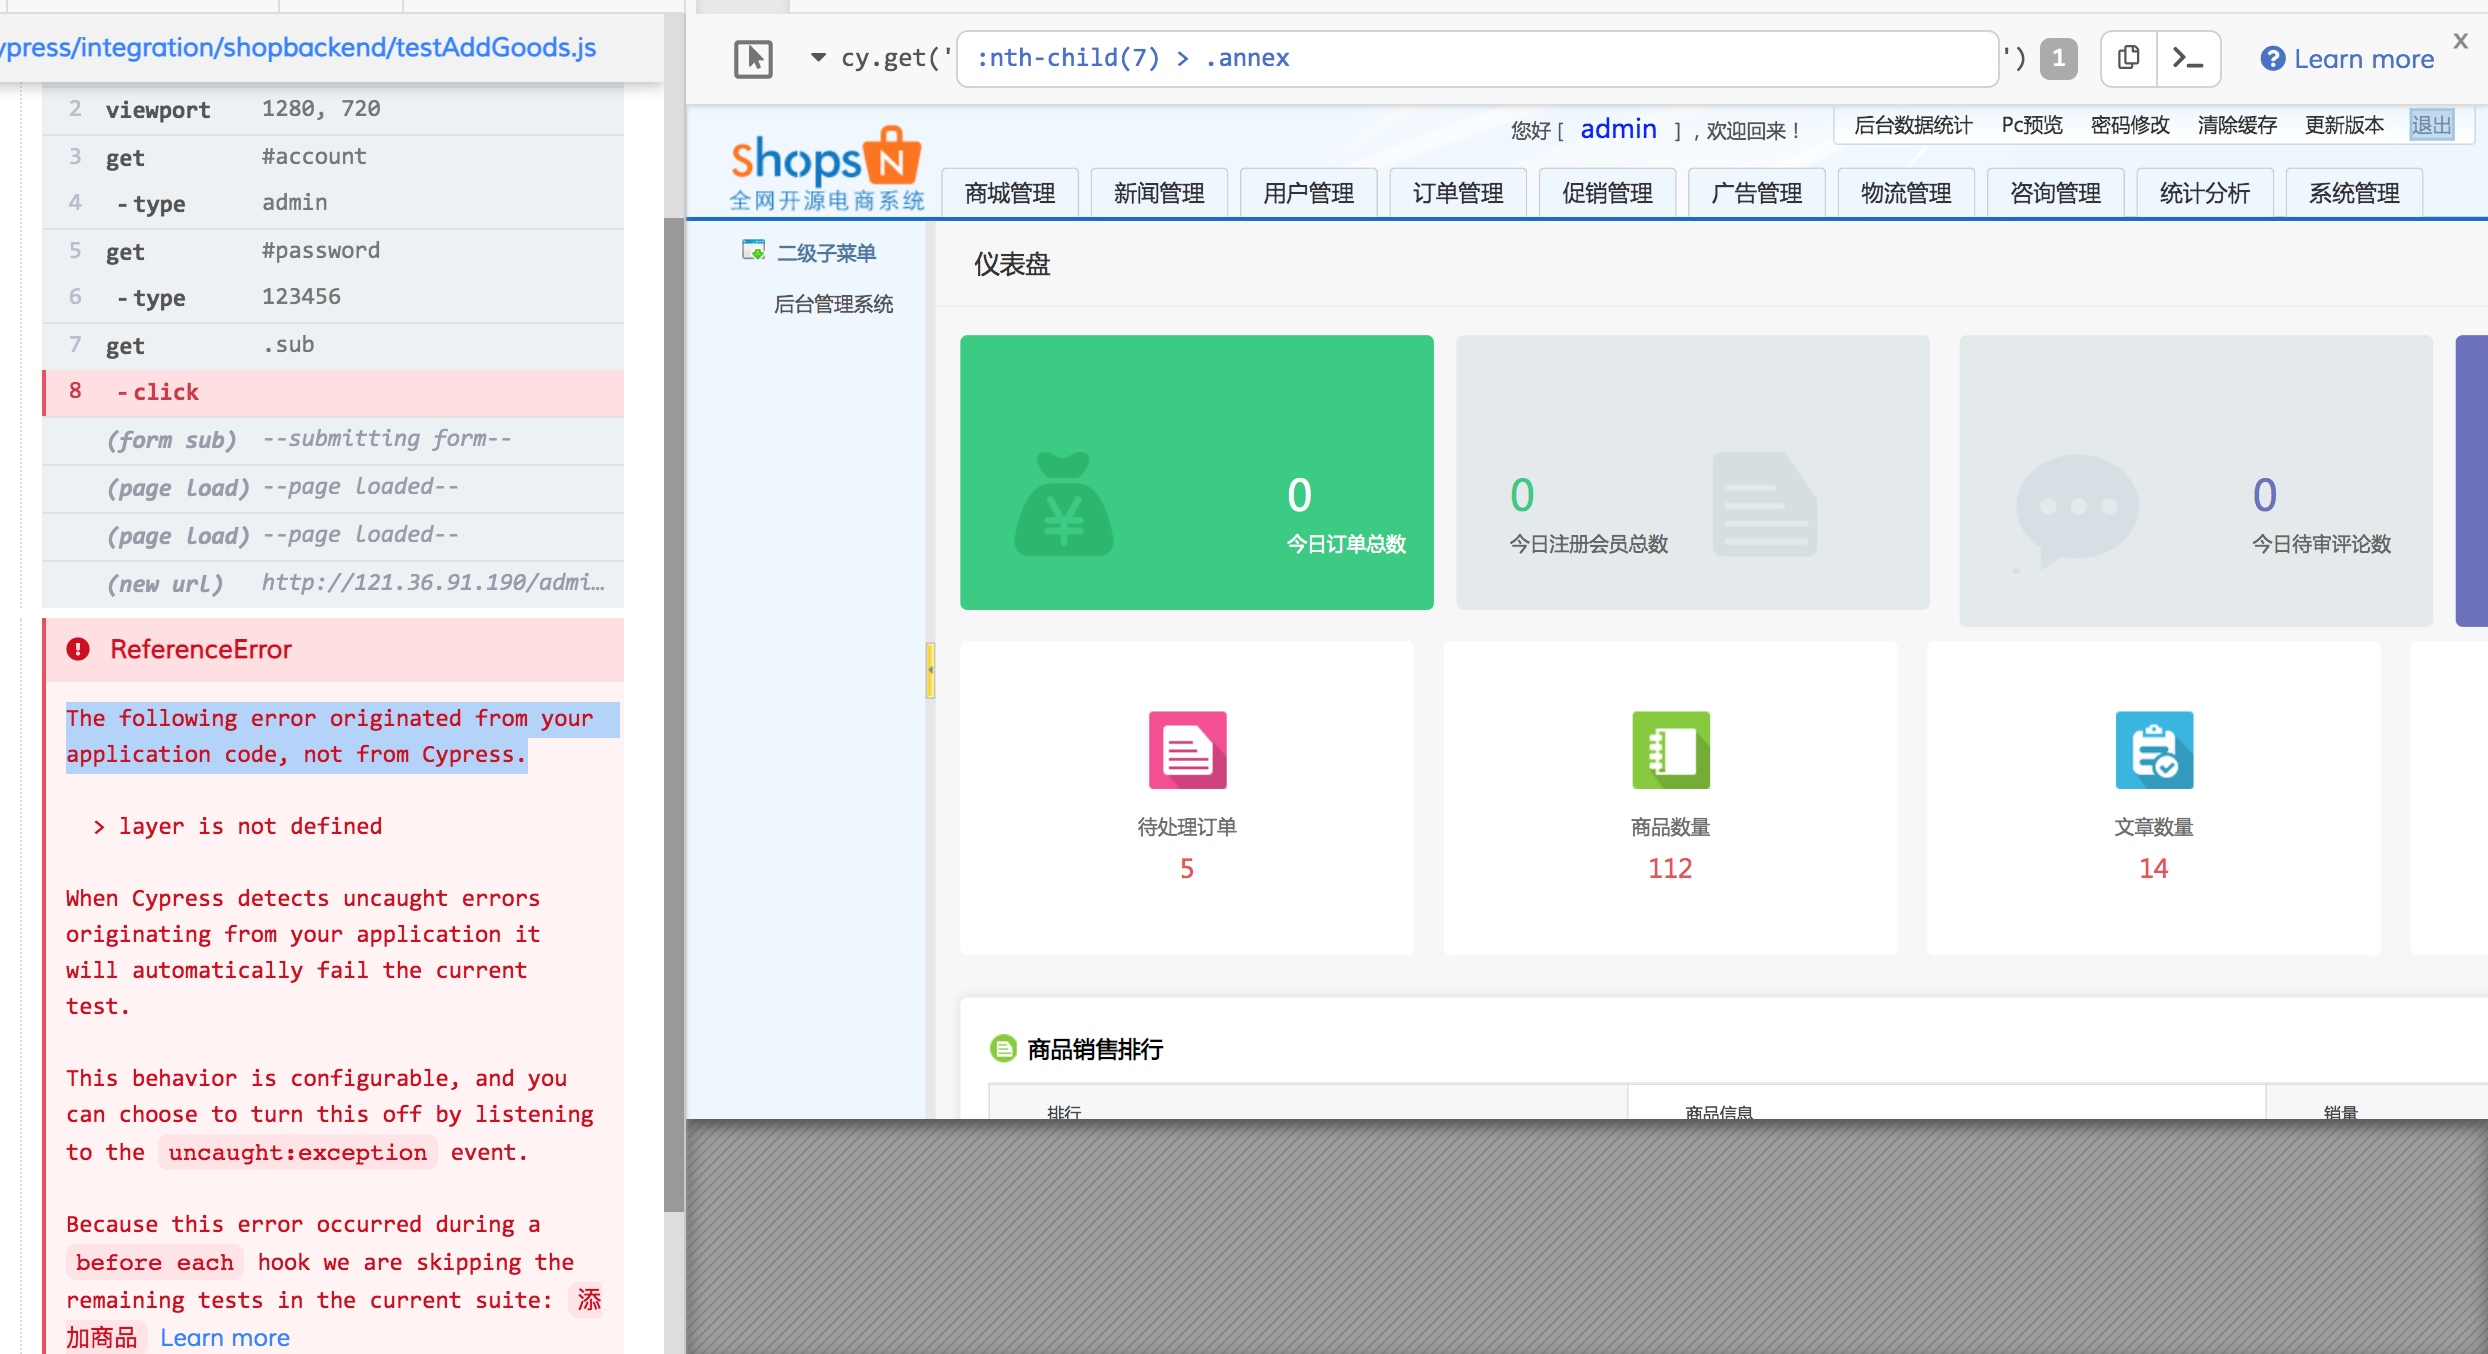Open the 系统管理 tab
Image resolution: width=2488 pixels, height=1354 pixels.
[x=2353, y=193]
